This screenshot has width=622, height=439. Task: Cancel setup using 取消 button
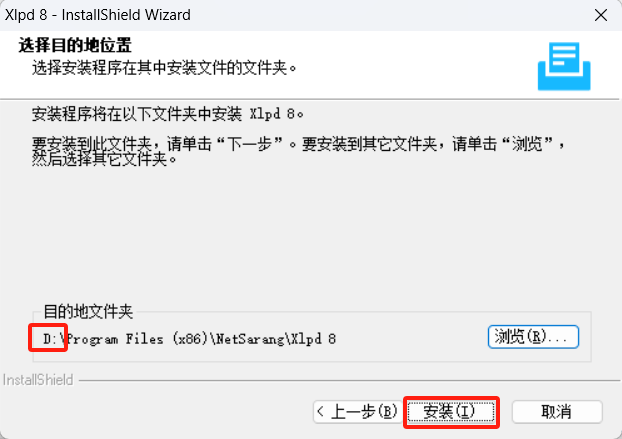pyautogui.click(x=557, y=412)
